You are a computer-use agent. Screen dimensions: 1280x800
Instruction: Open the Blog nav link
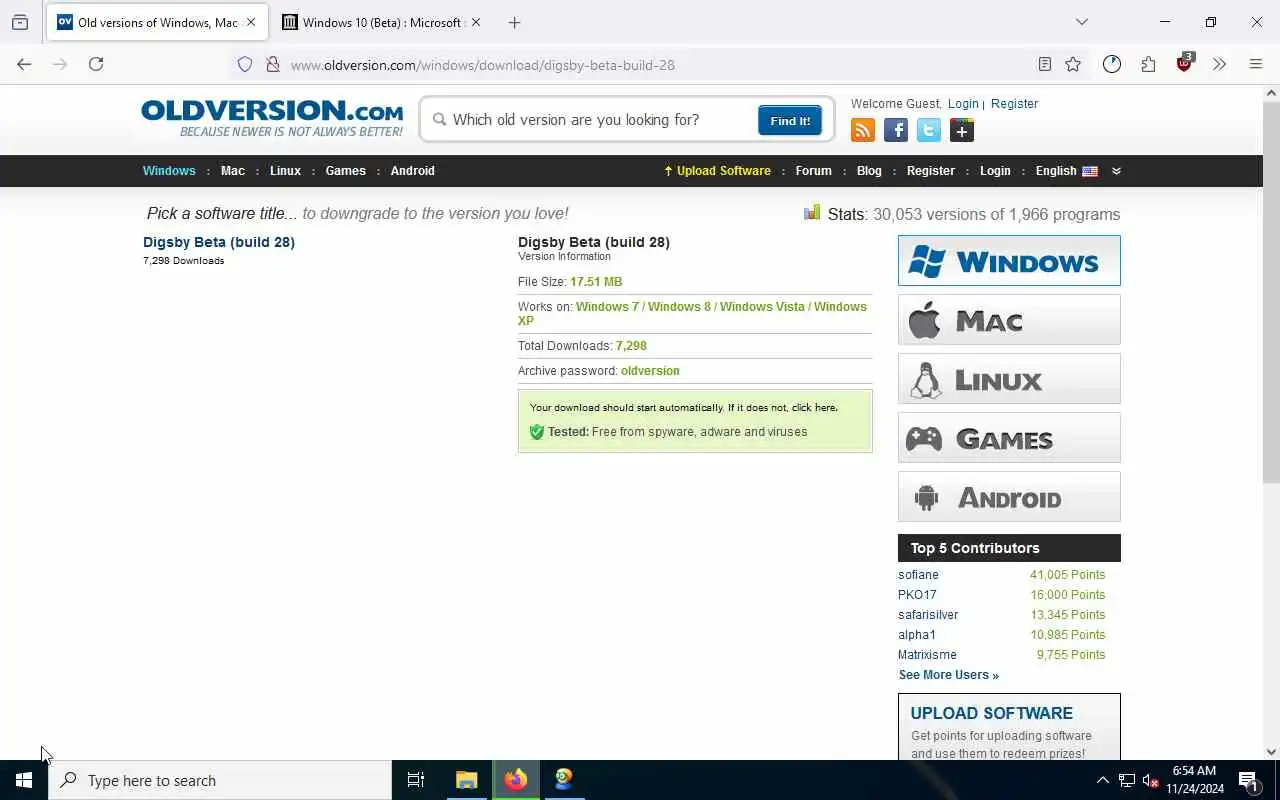tap(869, 171)
